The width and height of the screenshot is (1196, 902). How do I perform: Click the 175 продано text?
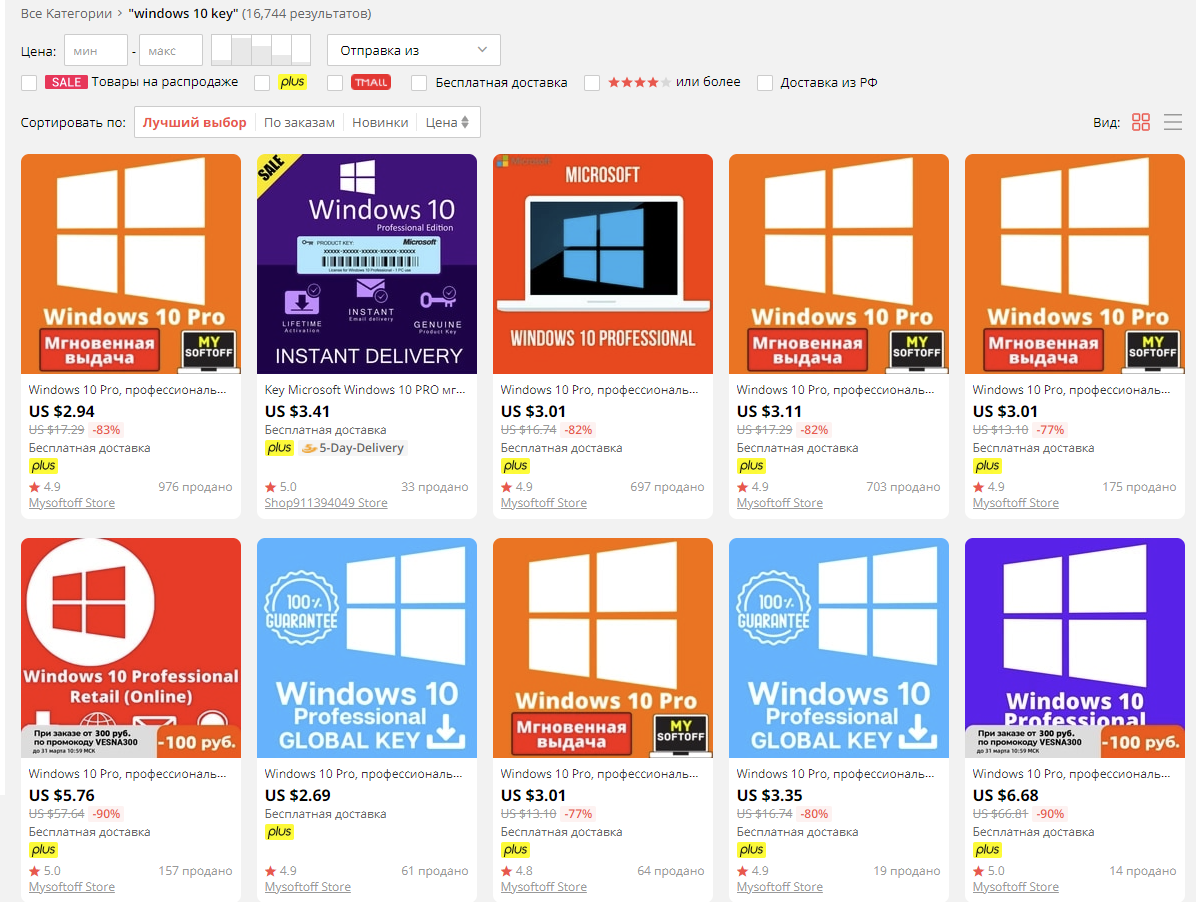click(x=1139, y=486)
